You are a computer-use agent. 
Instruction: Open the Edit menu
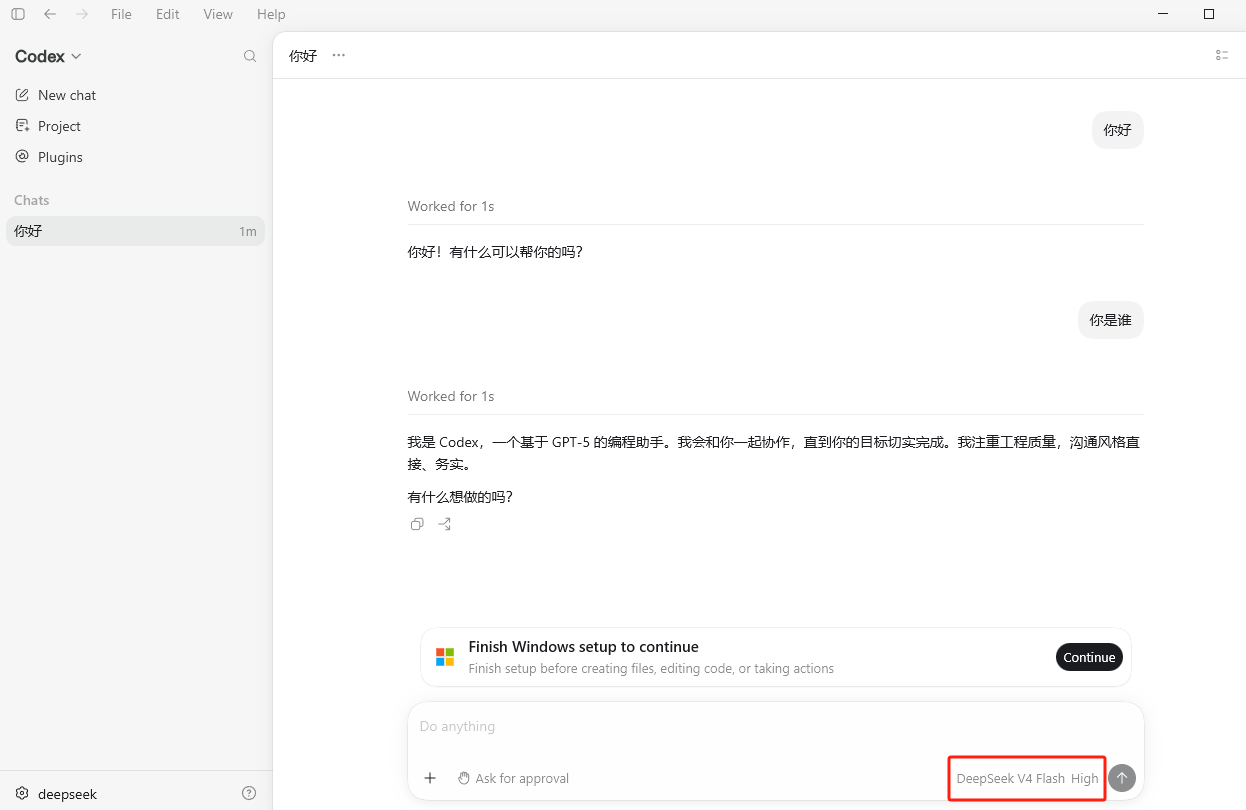168,14
